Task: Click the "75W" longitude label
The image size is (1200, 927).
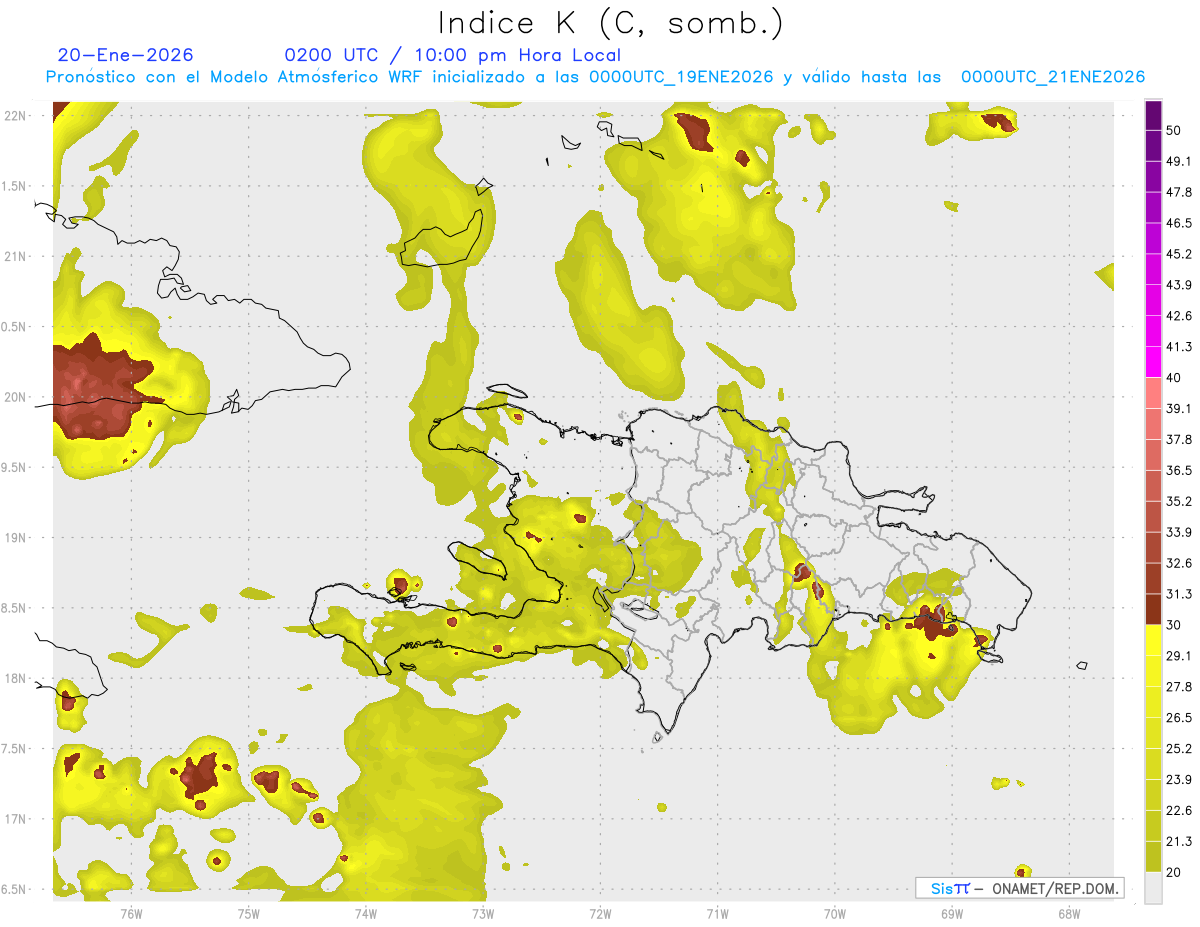Action: pyautogui.click(x=248, y=913)
